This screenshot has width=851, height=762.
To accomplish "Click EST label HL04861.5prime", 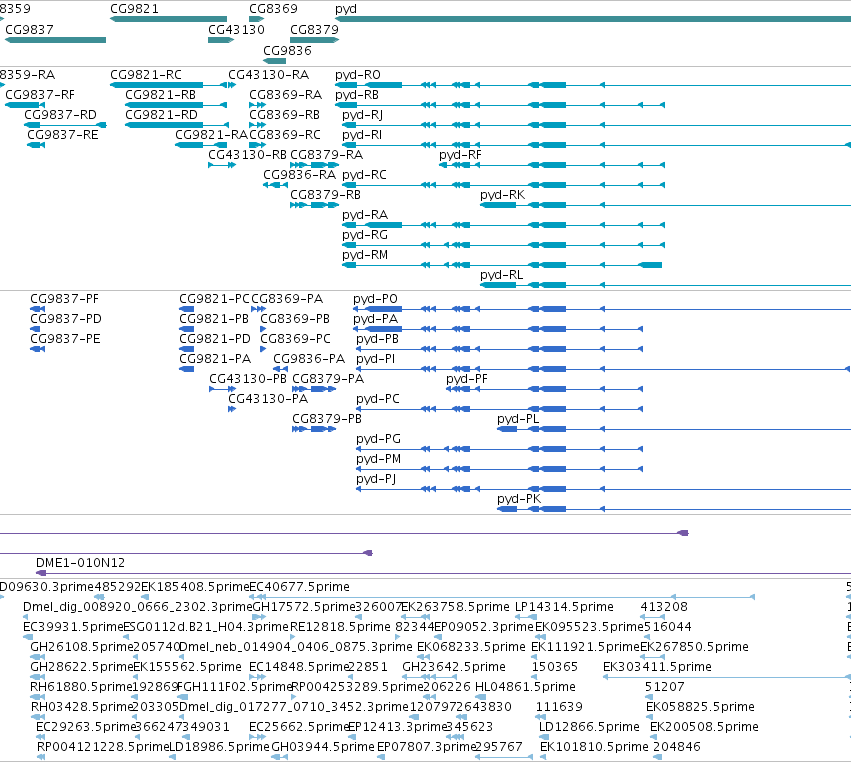I will pyautogui.click(x=525, y=687).
